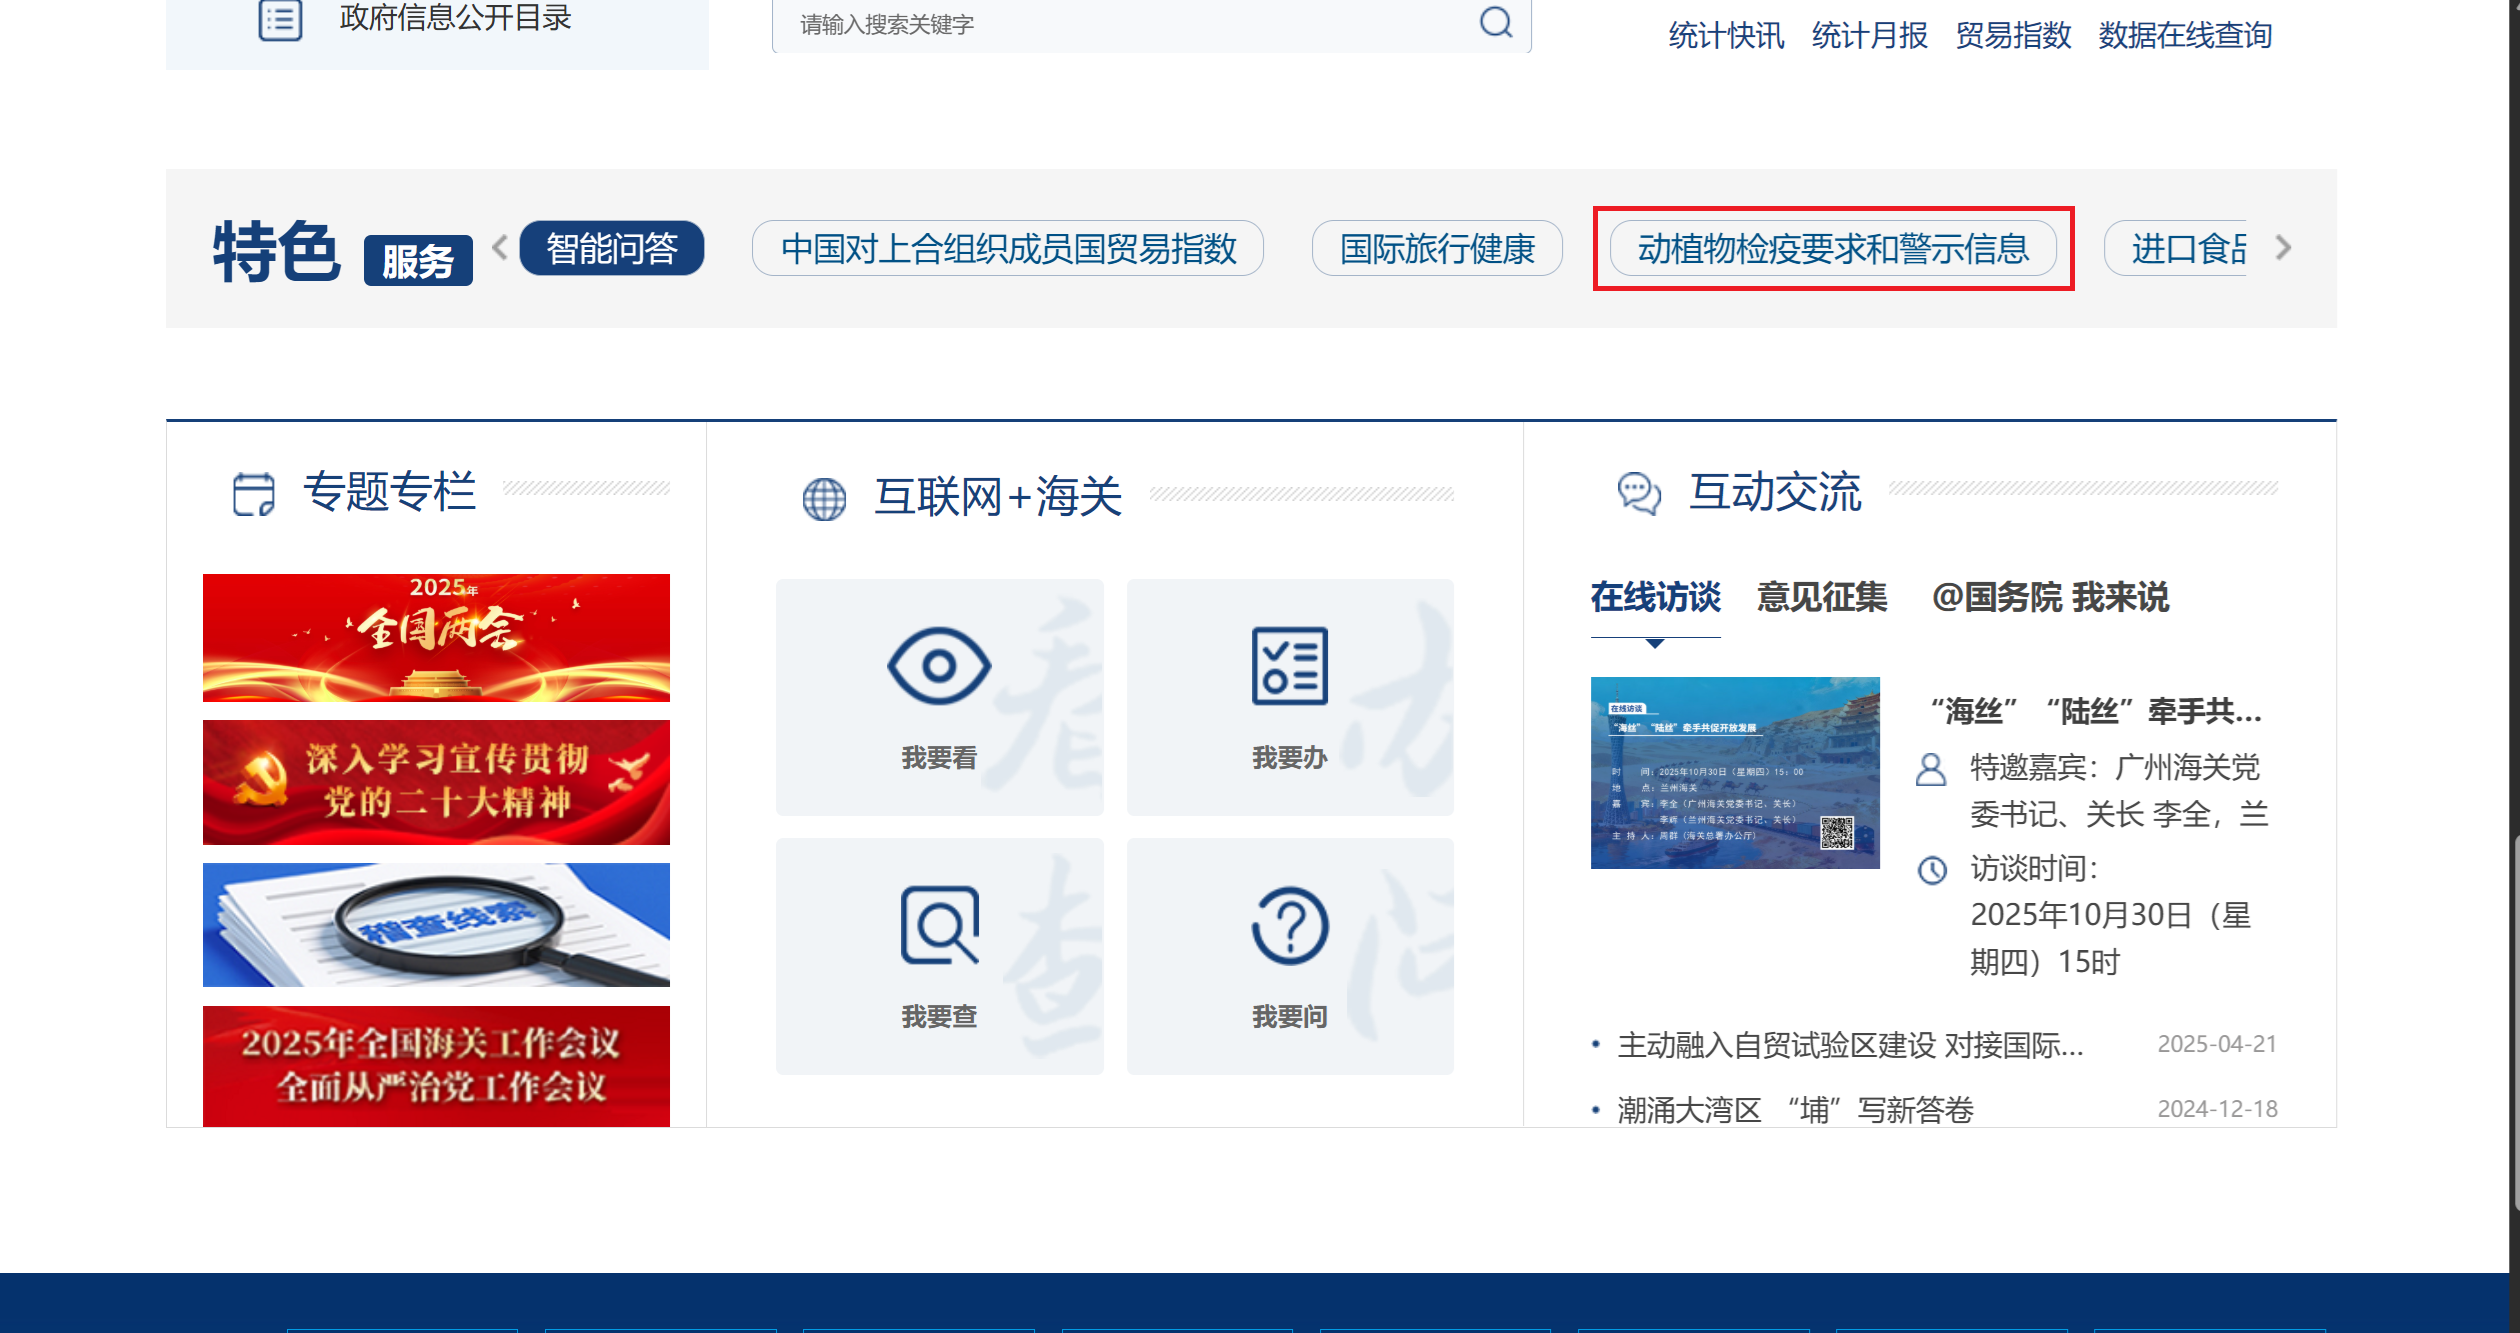
Task: Click the 数据在线查询 link
Action: pos(2185,36)
